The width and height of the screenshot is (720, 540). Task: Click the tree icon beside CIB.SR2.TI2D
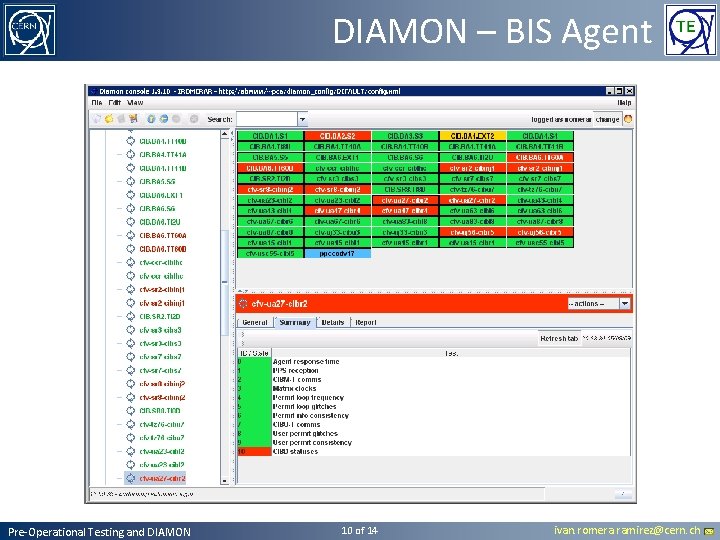[130, 316]
